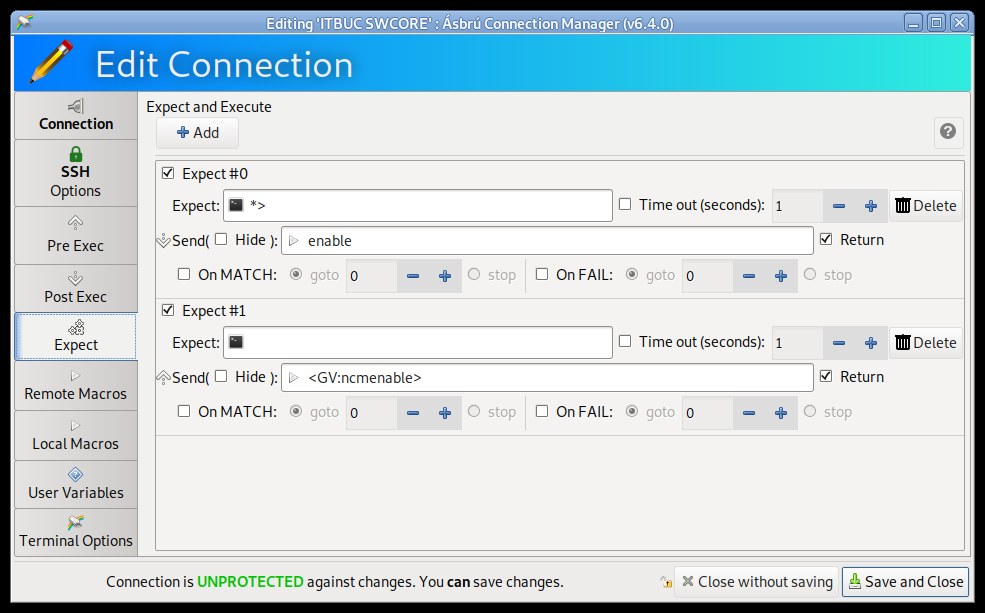Uncheck the Expect #0 enable checkbox

coord(166,173)
